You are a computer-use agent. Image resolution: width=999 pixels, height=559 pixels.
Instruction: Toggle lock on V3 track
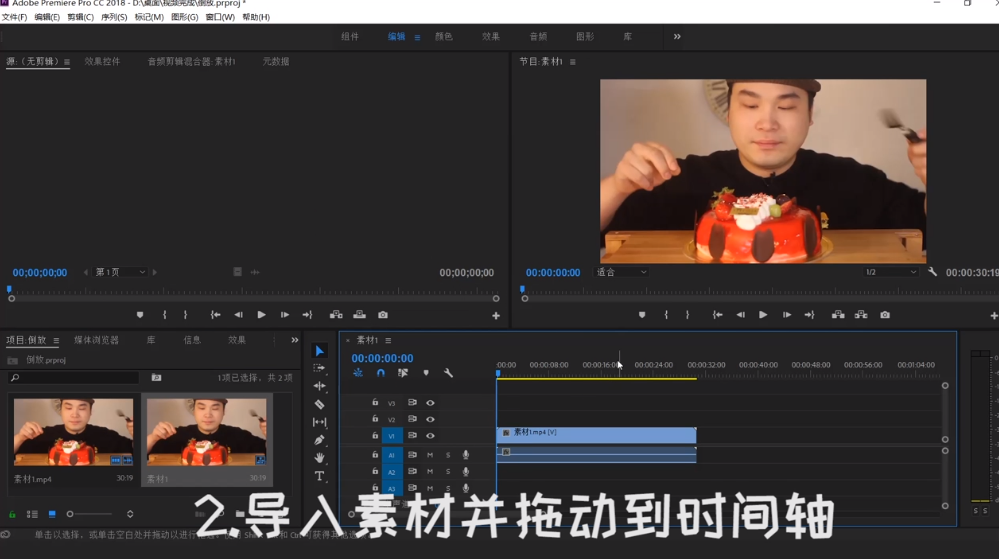[375, 402]
